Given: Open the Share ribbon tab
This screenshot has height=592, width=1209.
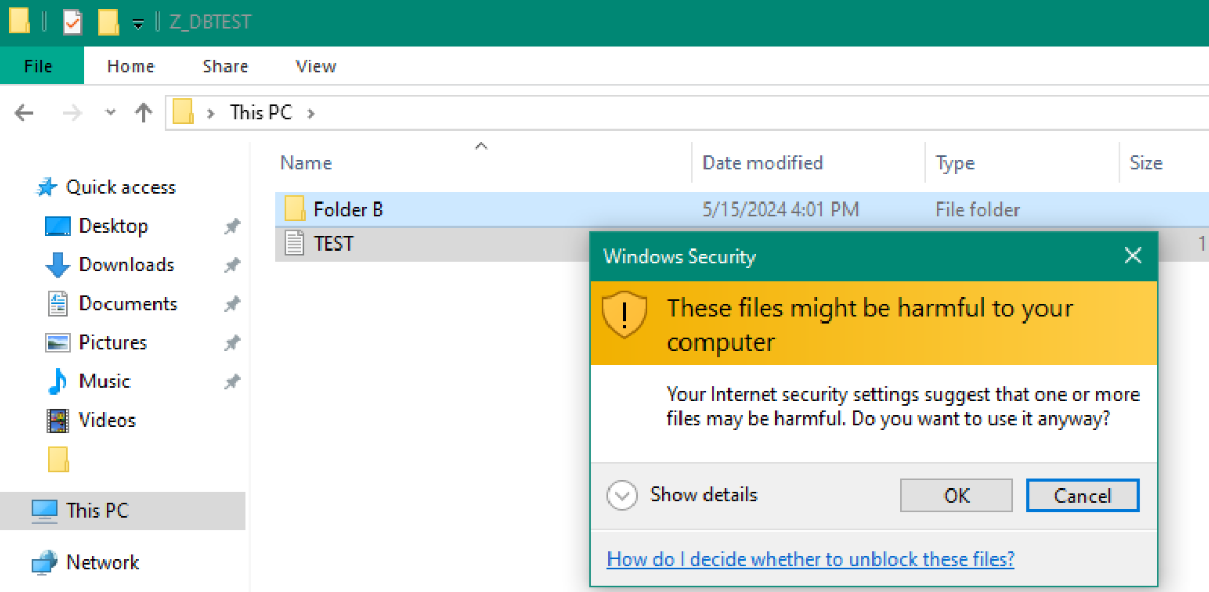Looking at the screenshot, I should pos(225,66).
